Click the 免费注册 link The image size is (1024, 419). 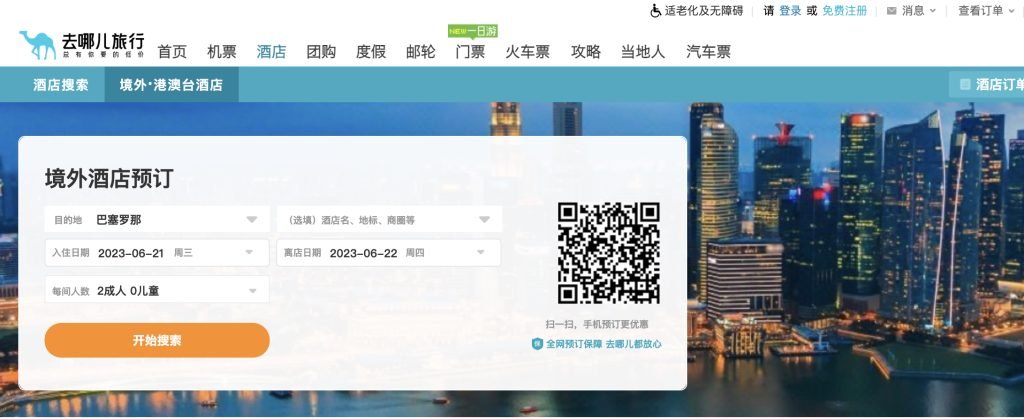click(x=844, y=11)
